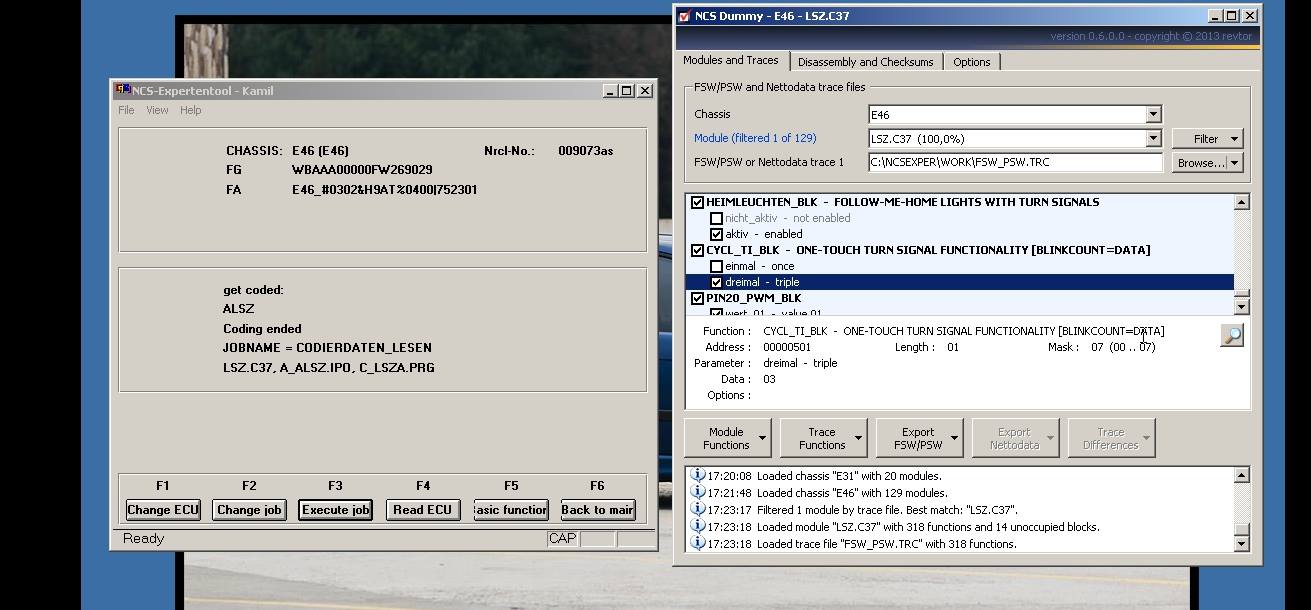Expand the Module Functions dropdown arrow

pyautogui.click(x=762, y=438)
